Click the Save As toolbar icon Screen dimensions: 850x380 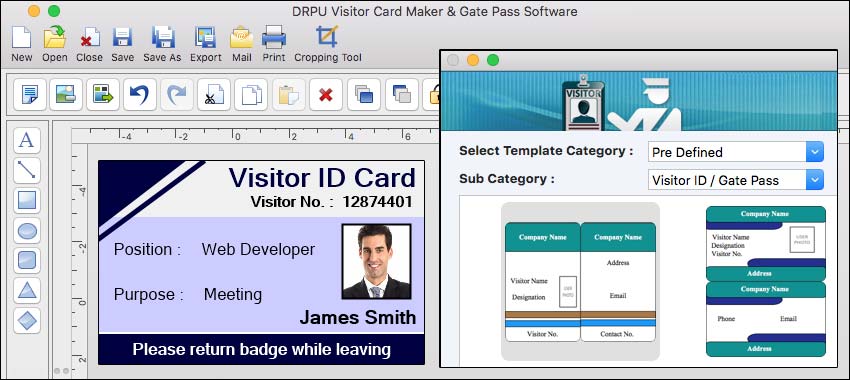click(162, 37)
